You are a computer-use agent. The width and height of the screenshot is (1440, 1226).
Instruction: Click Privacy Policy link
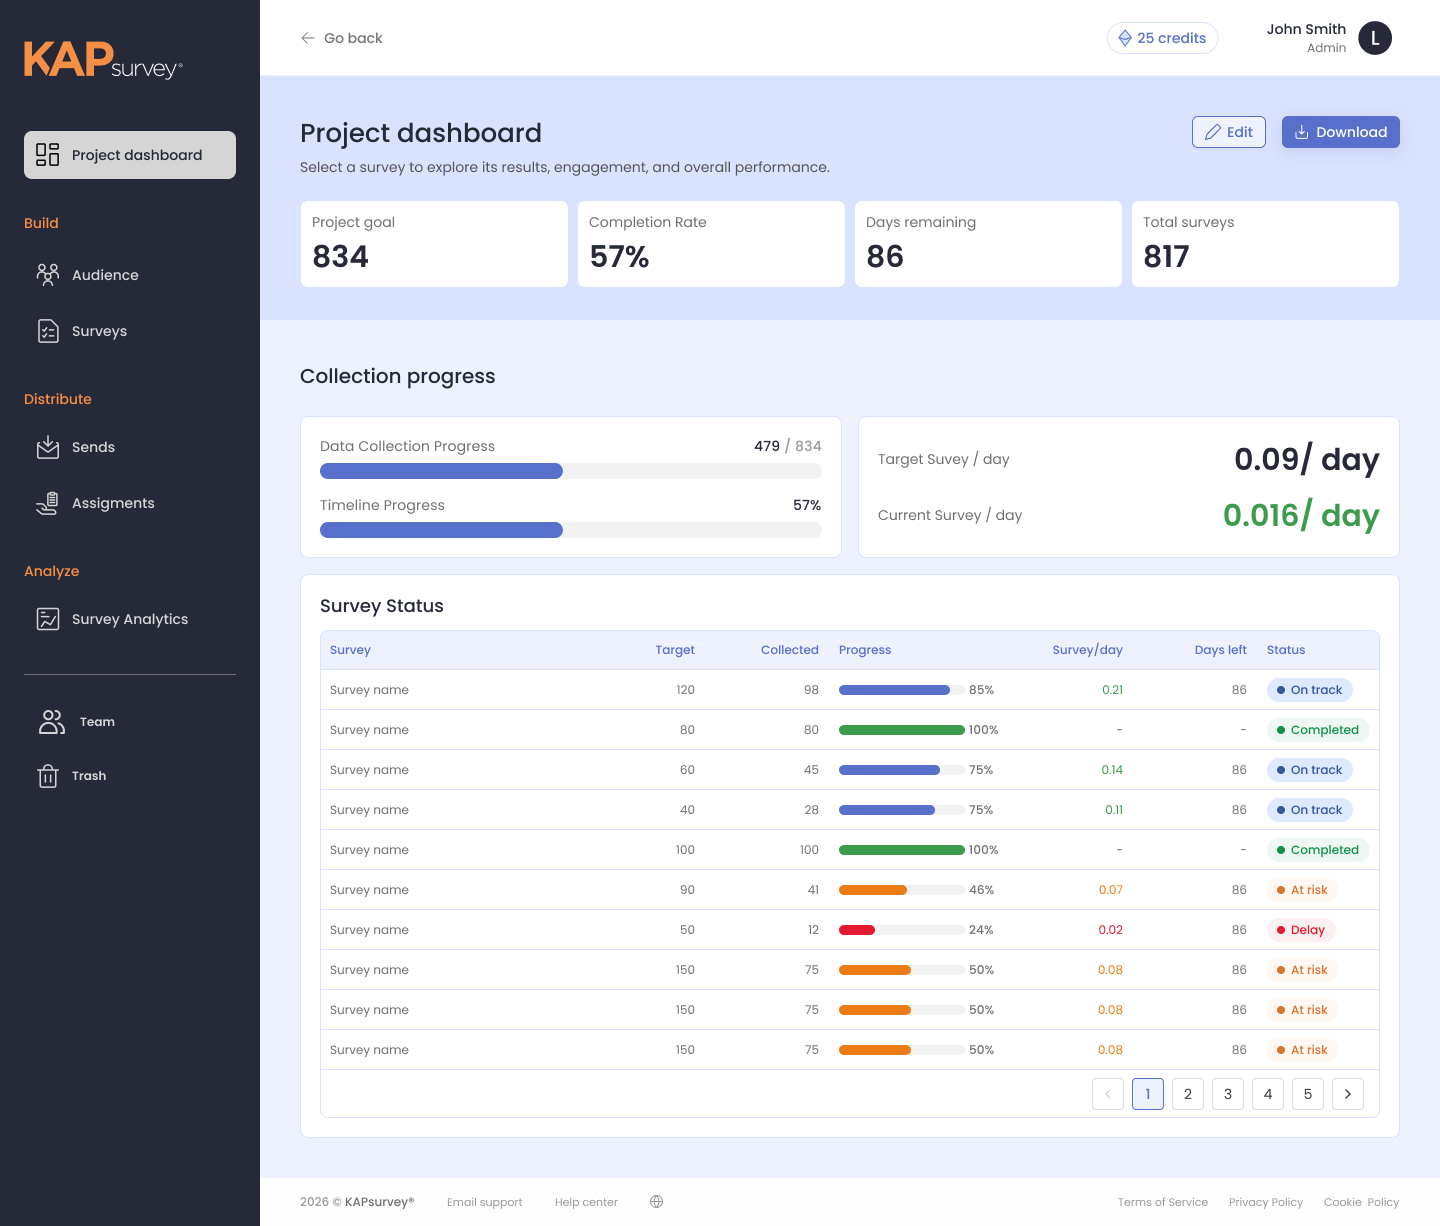click(1266, 1202)
